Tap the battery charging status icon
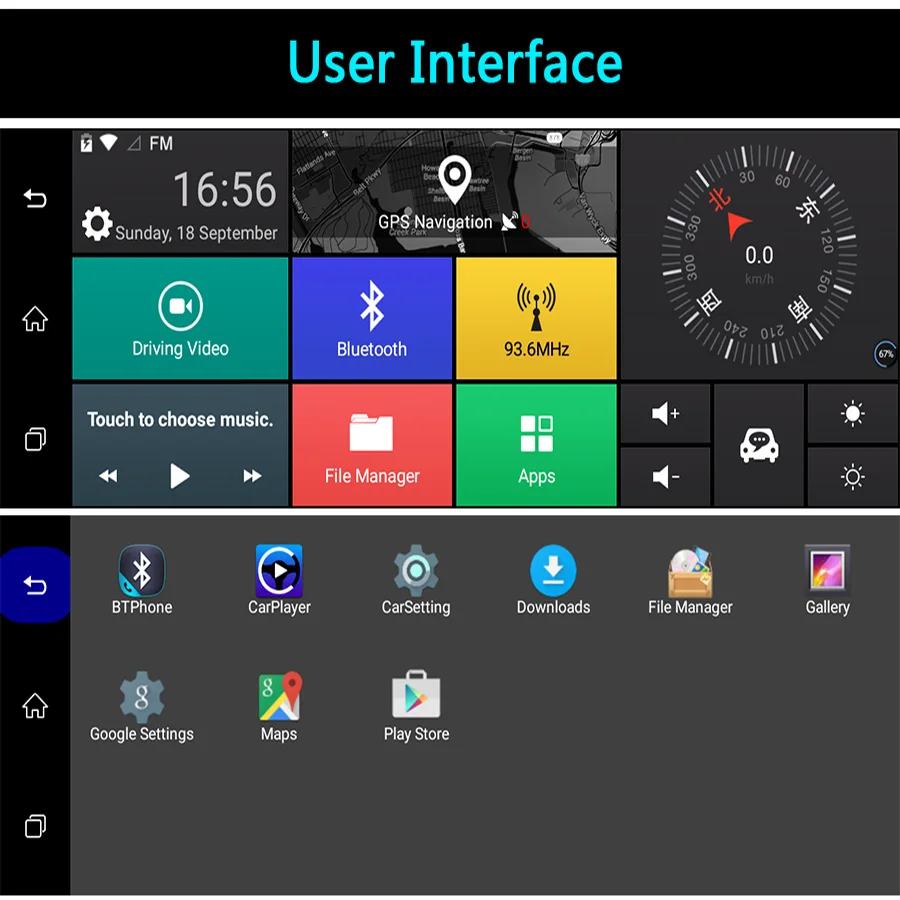 click(86, 142)
